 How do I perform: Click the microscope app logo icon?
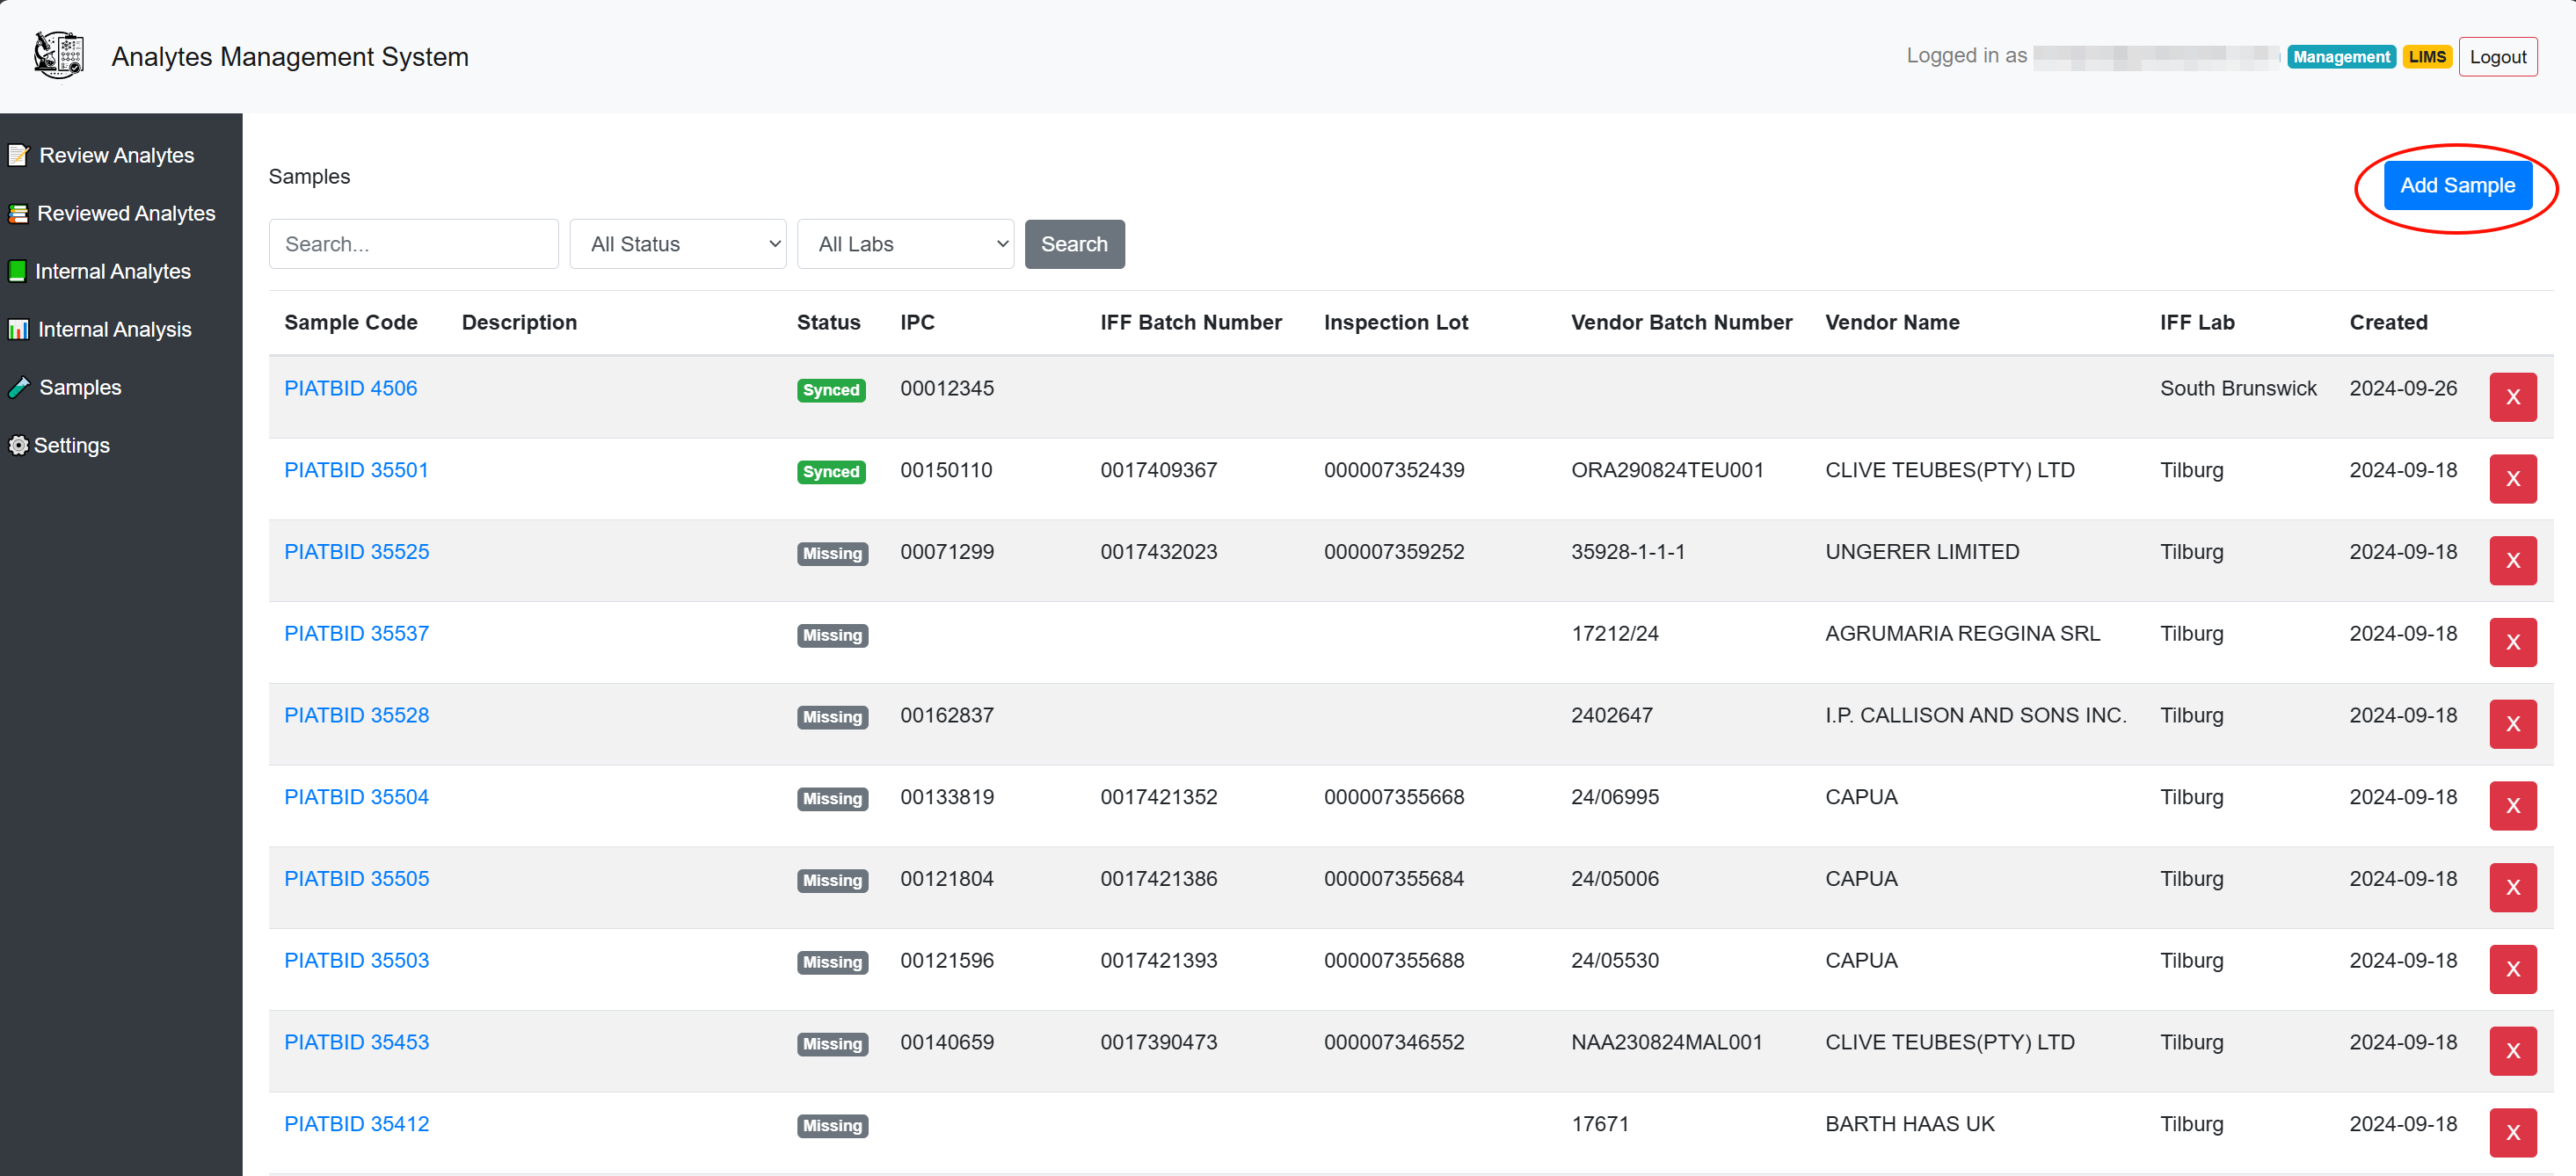[58, 55]
